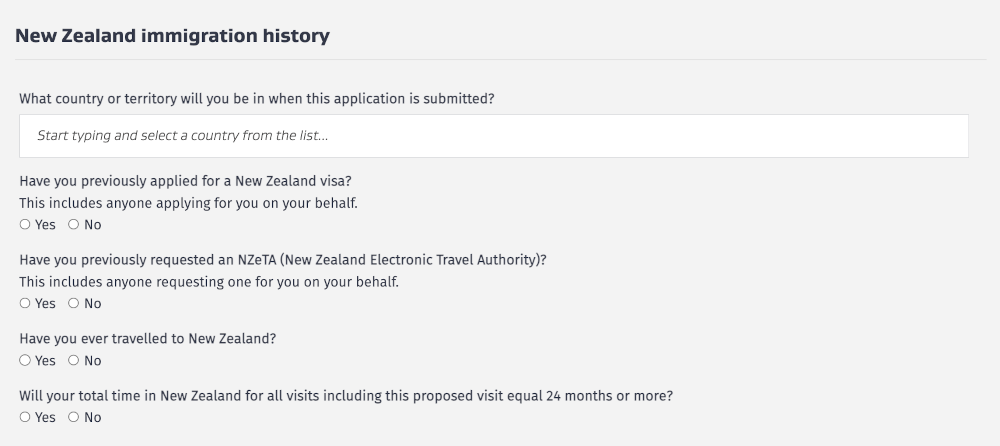Choose No for previously requested an NZeTA
Viewport: 1000px width, 446px height.
pyautogui.click(x=73, y=304)
